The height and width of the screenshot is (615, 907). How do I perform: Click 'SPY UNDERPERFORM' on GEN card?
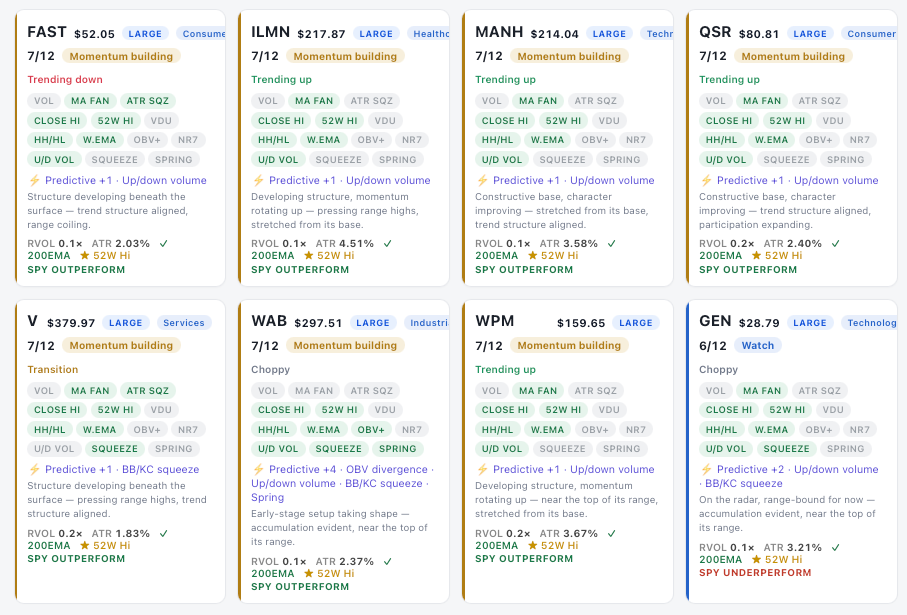(x=755, y=573)
